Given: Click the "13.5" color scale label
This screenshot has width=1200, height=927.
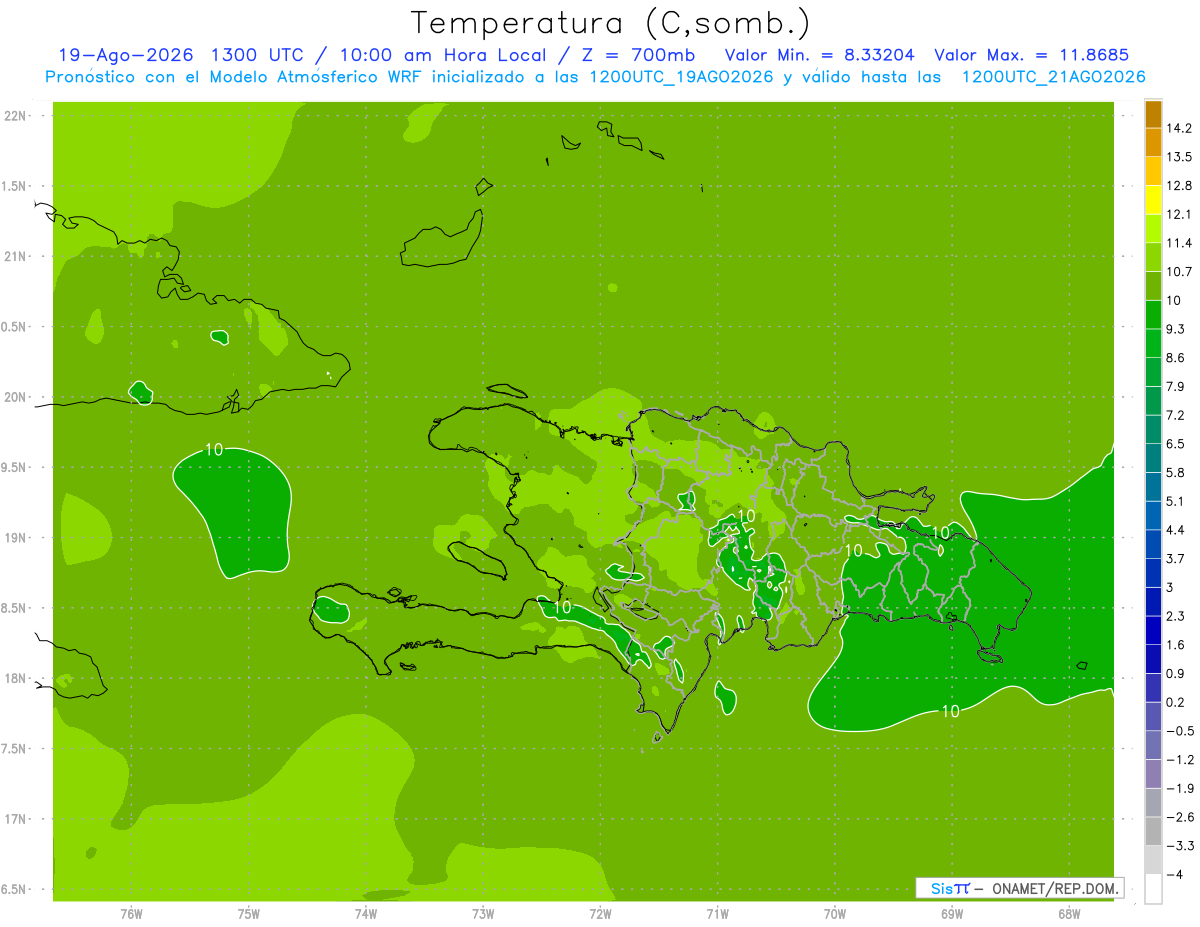Looking at the screenshot, I should pyautogui.click(x=1179, y=157).
